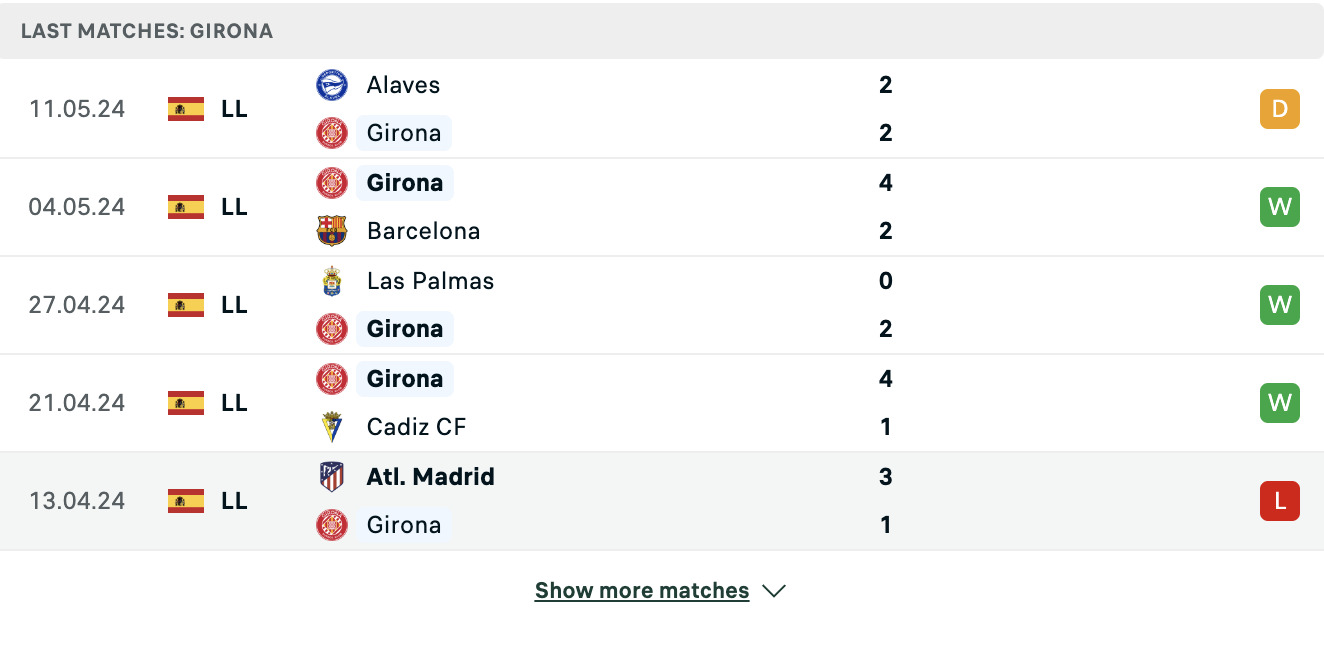Open the 21.04.24 Girona vs Cadiz match row

tap(662, 403)
